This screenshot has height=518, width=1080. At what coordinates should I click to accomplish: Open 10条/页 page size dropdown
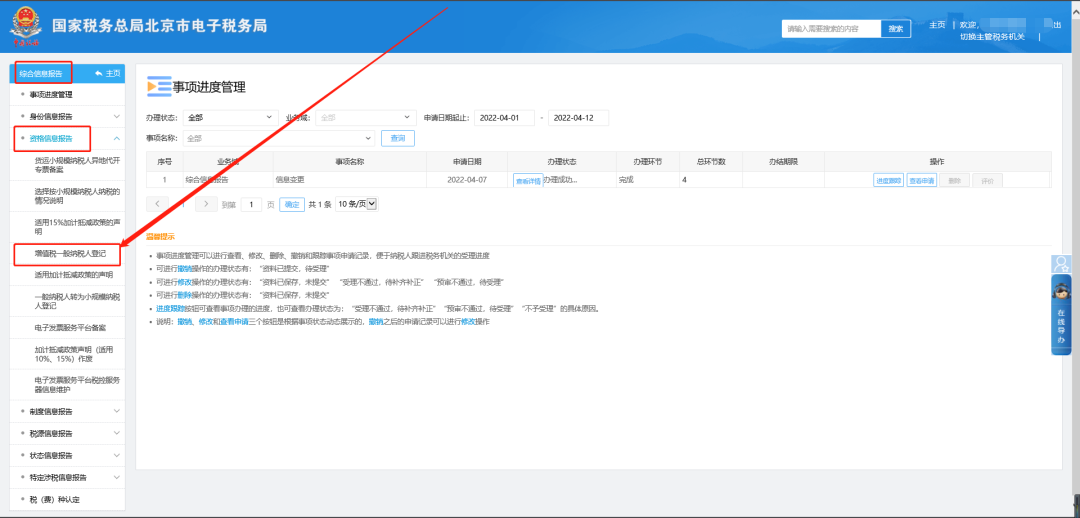pyautogui.click(x=356, y=204)
